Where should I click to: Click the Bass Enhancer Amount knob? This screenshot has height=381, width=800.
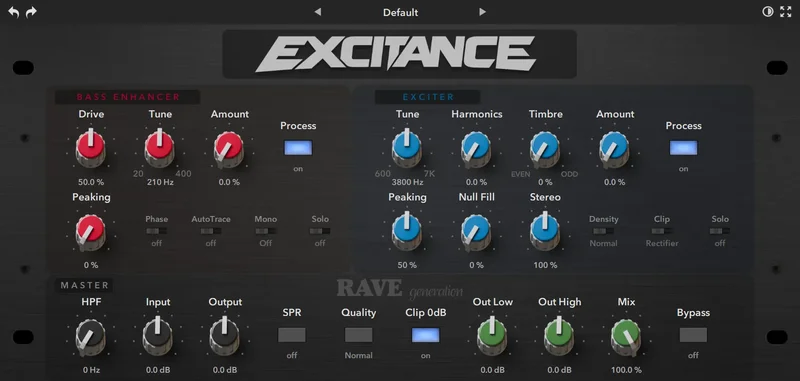click(229, 148)
